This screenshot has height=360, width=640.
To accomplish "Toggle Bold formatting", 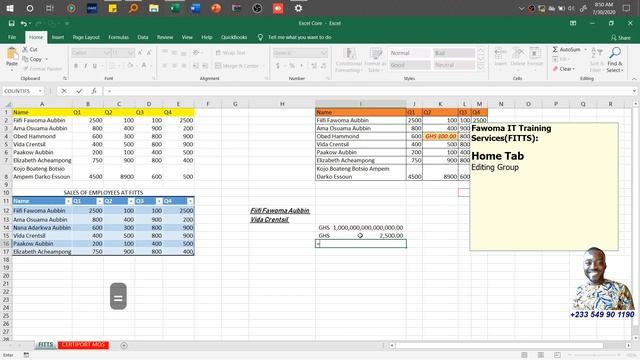I will tap(76, 66).
